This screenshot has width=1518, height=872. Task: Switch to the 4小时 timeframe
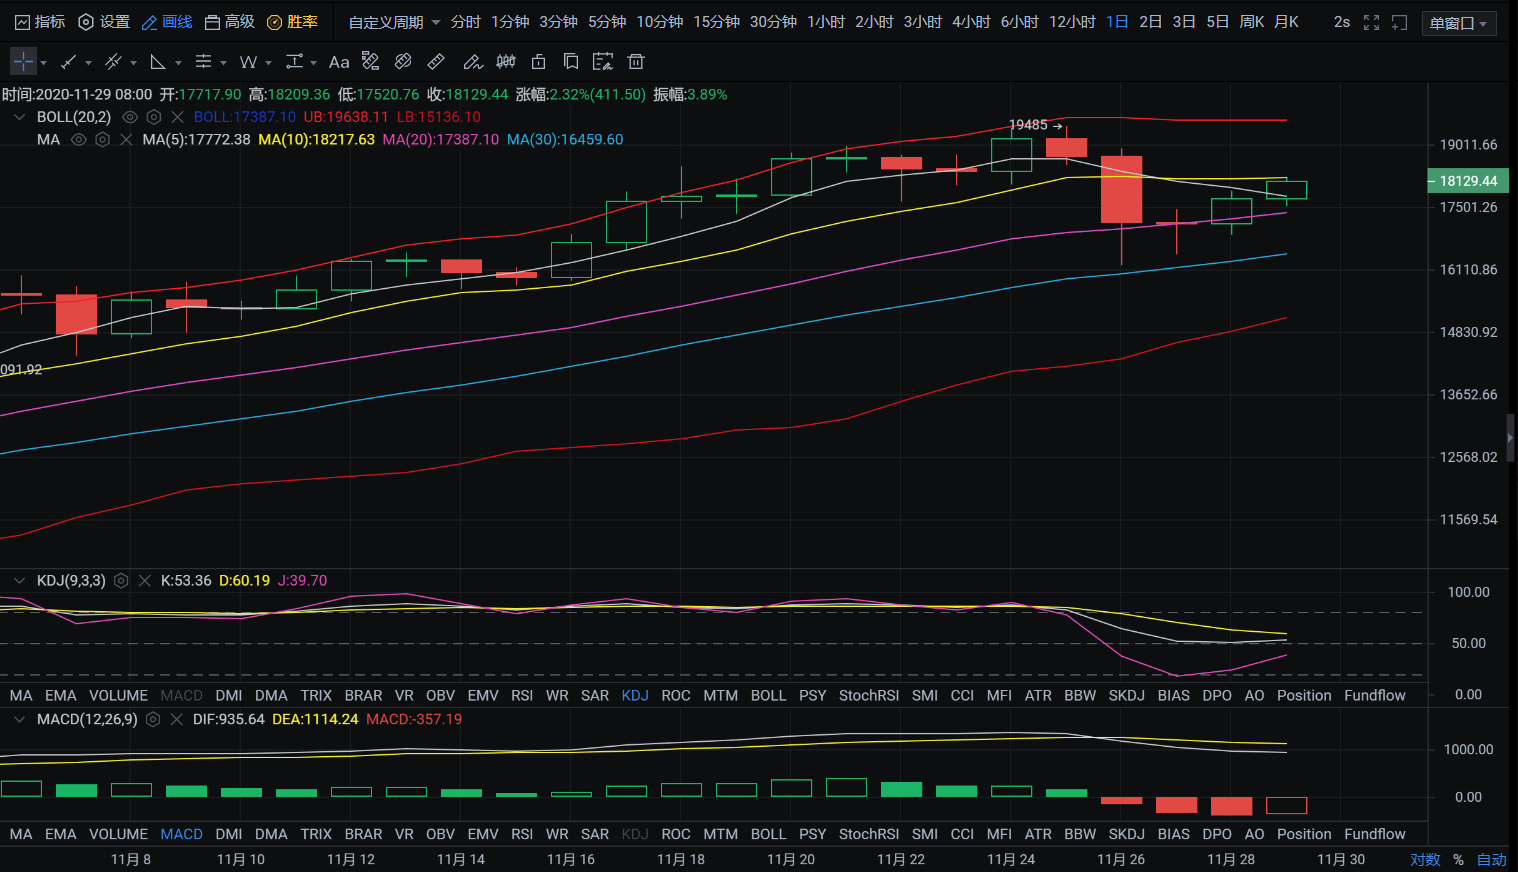coord(970,22)
